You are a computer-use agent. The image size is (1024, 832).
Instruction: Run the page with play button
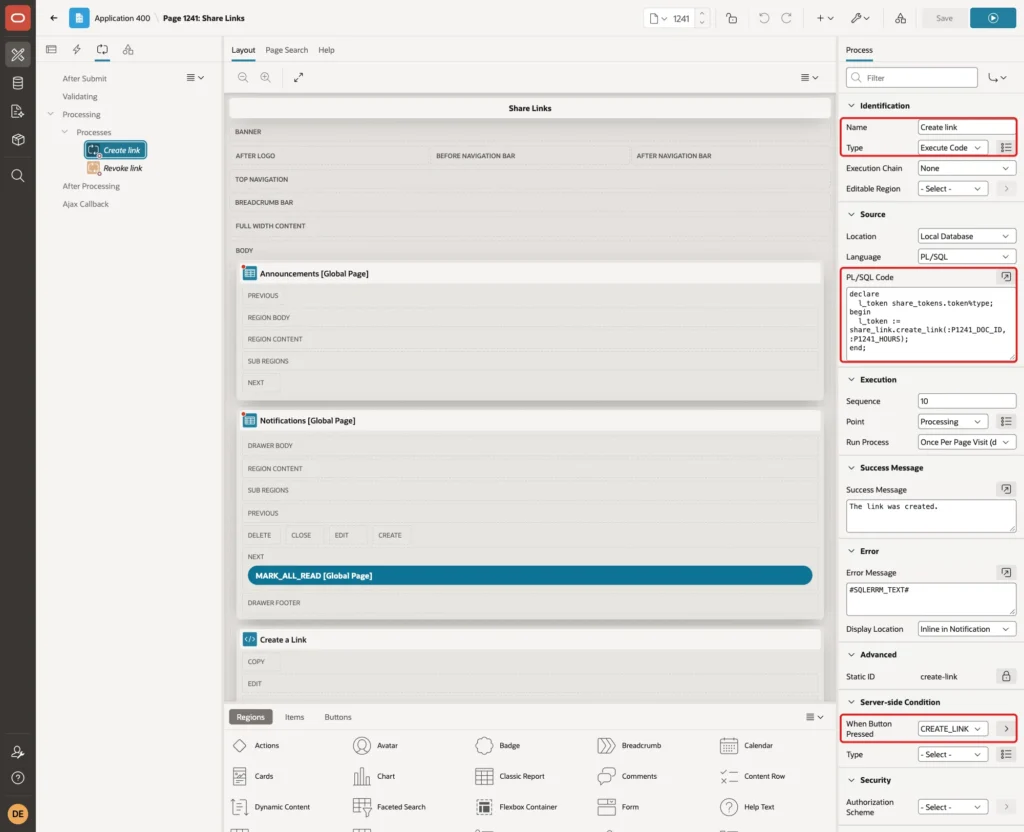pyautogui.click(x=993, y=18)
